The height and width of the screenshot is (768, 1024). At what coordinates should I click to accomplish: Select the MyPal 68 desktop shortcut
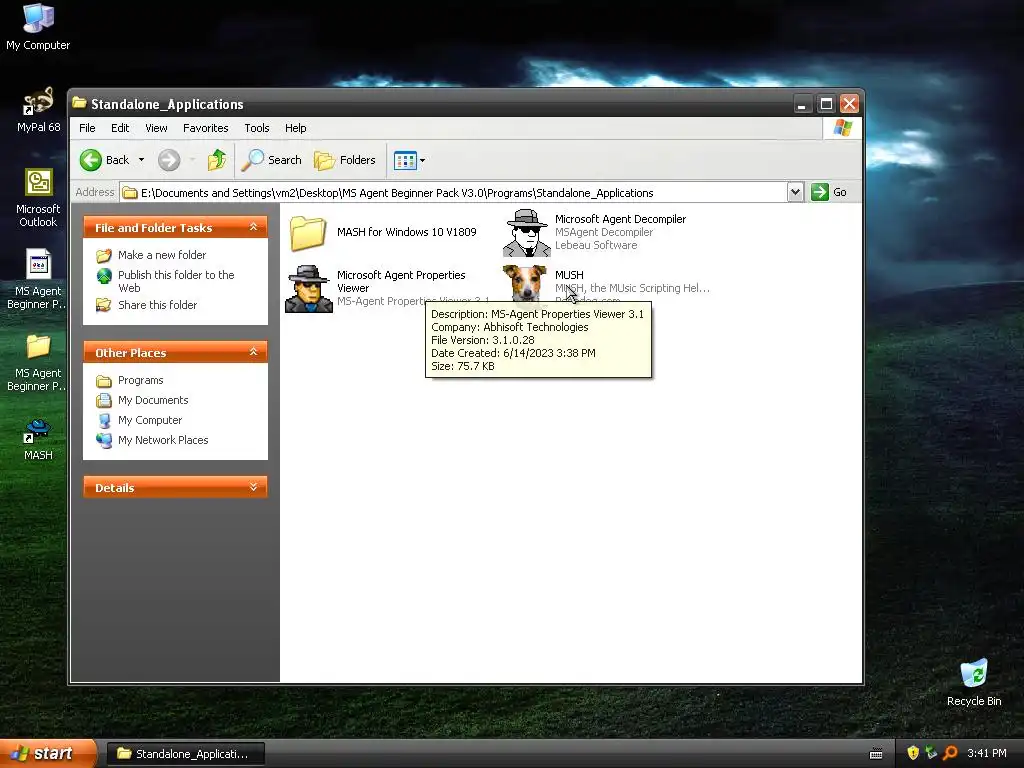(38, 110)
